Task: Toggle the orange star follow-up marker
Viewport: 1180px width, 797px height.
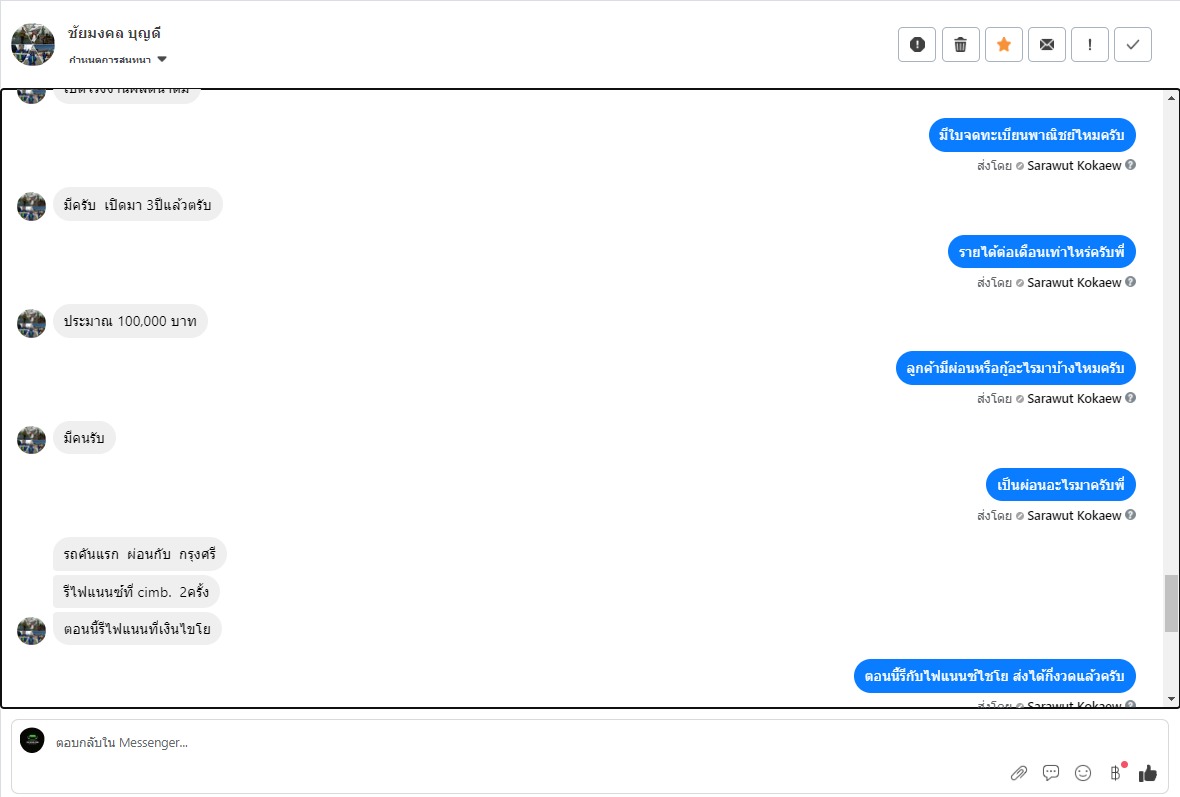Action: pyautogui.click(x=1004, y=44)
